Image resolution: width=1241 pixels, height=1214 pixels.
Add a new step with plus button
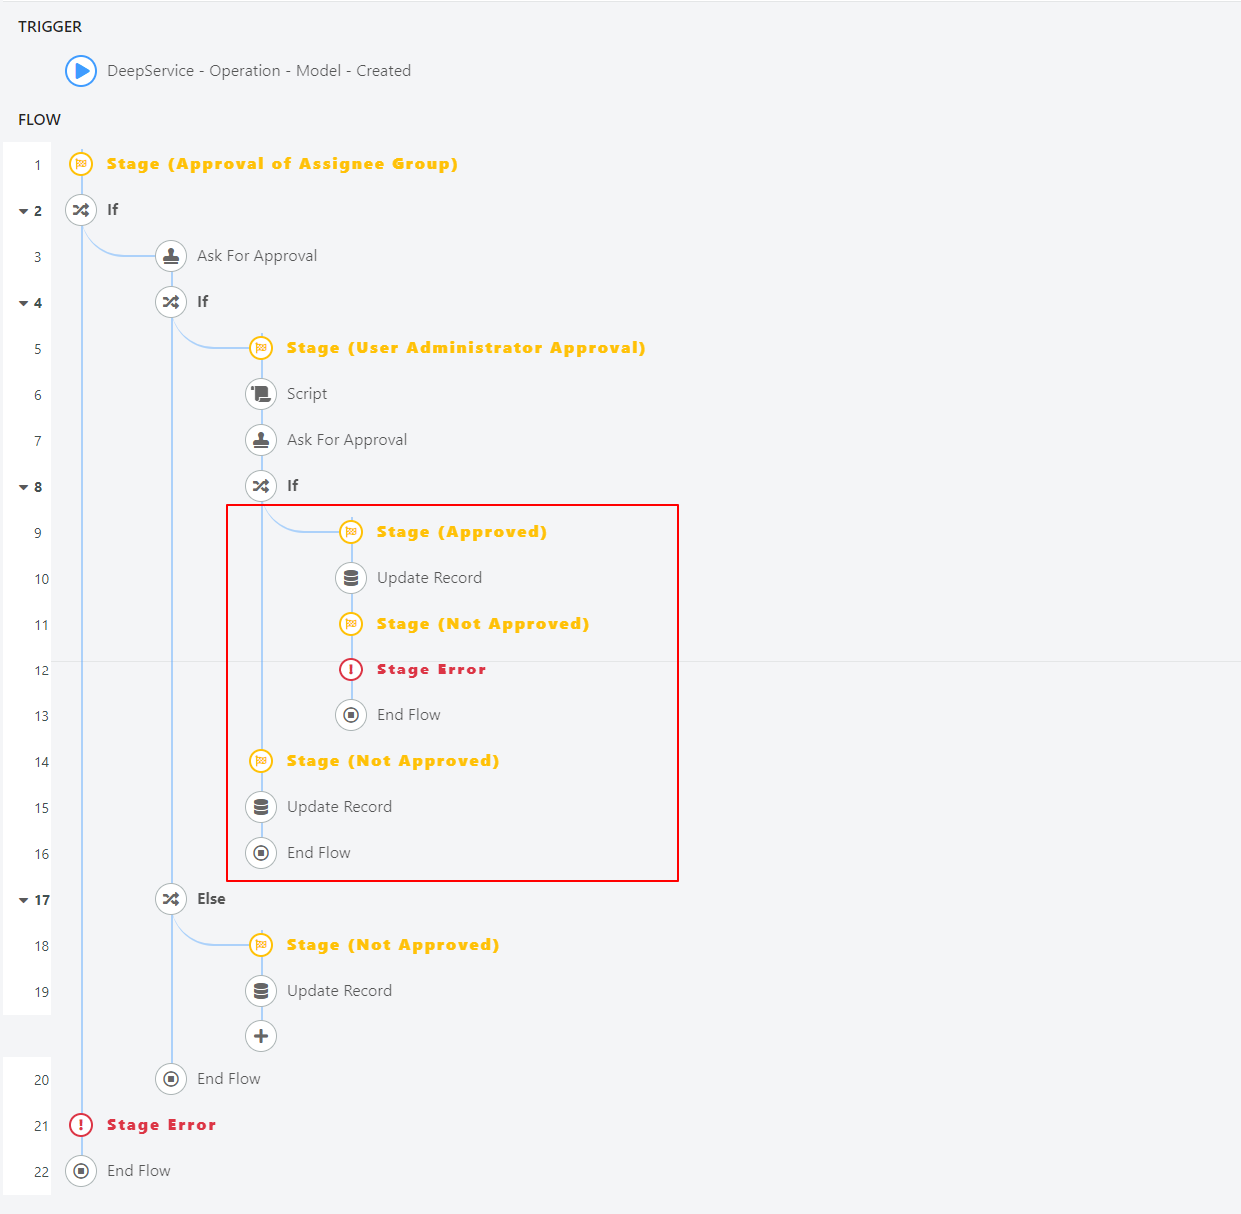tap(261, 1036)
